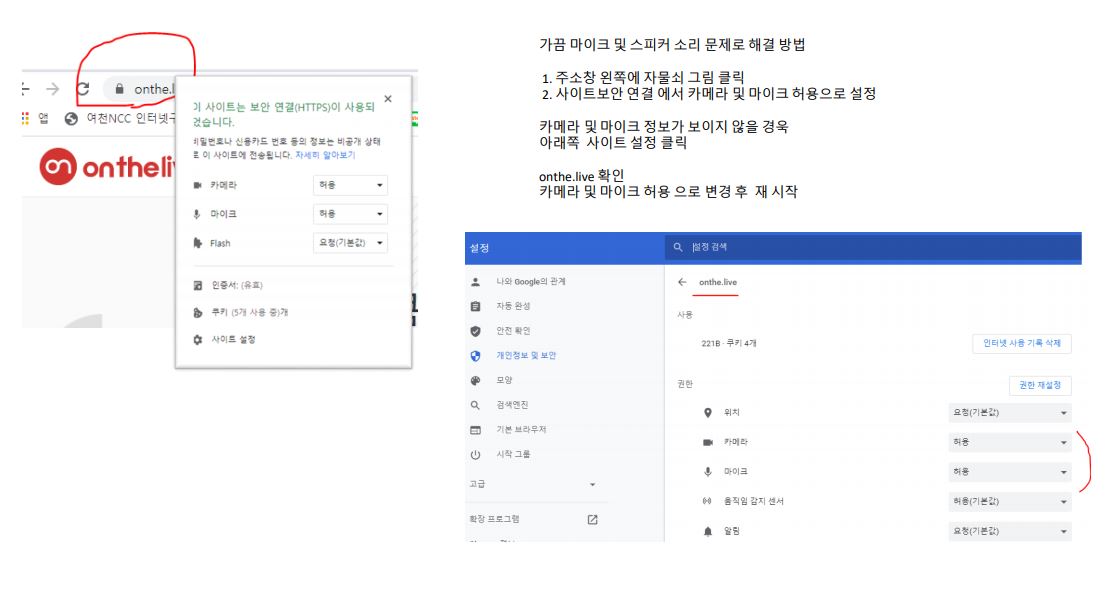Open 카메라 dropdown in site popup
1117x591 pixels.
[x=350, y=186]
